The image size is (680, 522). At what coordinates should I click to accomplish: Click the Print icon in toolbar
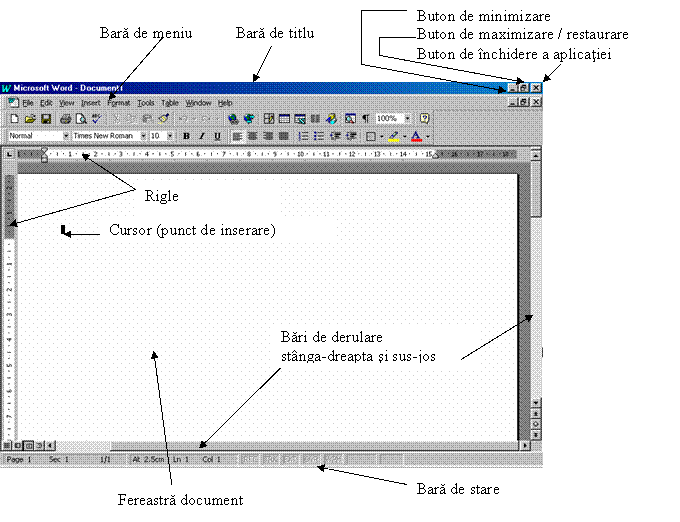pyautogui.click(x=64, y=118)
